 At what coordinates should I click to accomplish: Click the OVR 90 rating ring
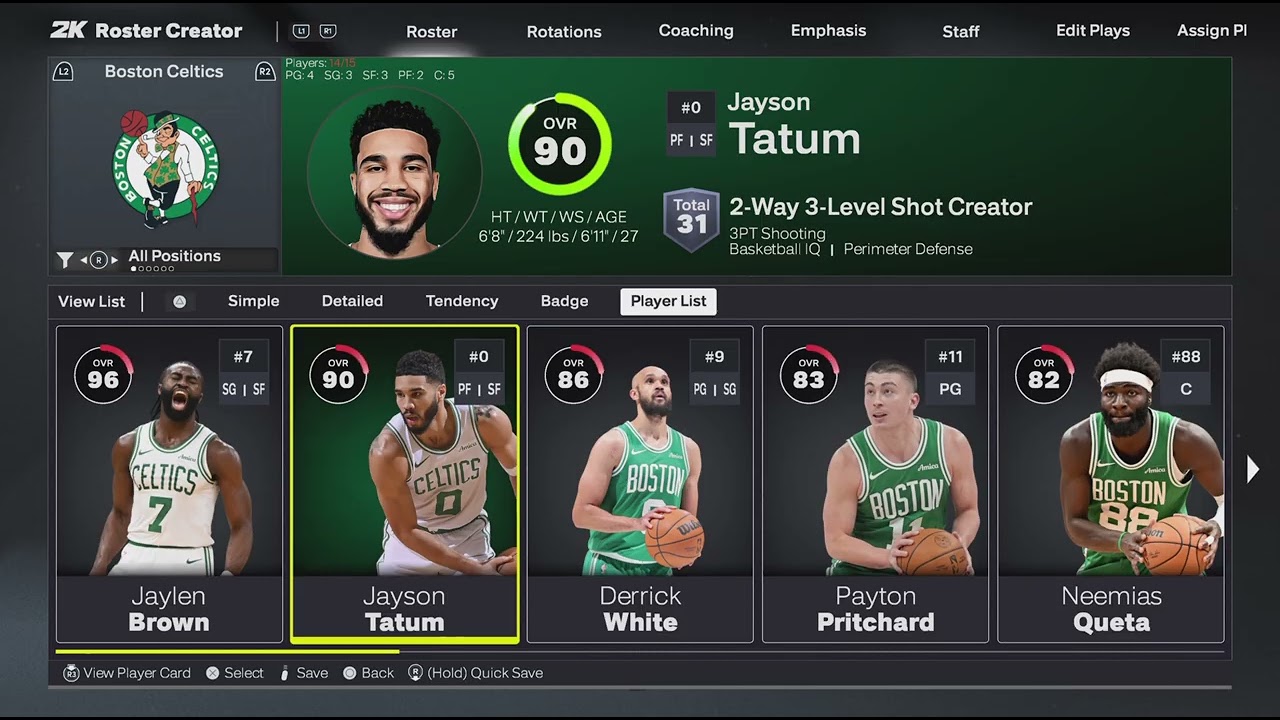click(559, 144)
